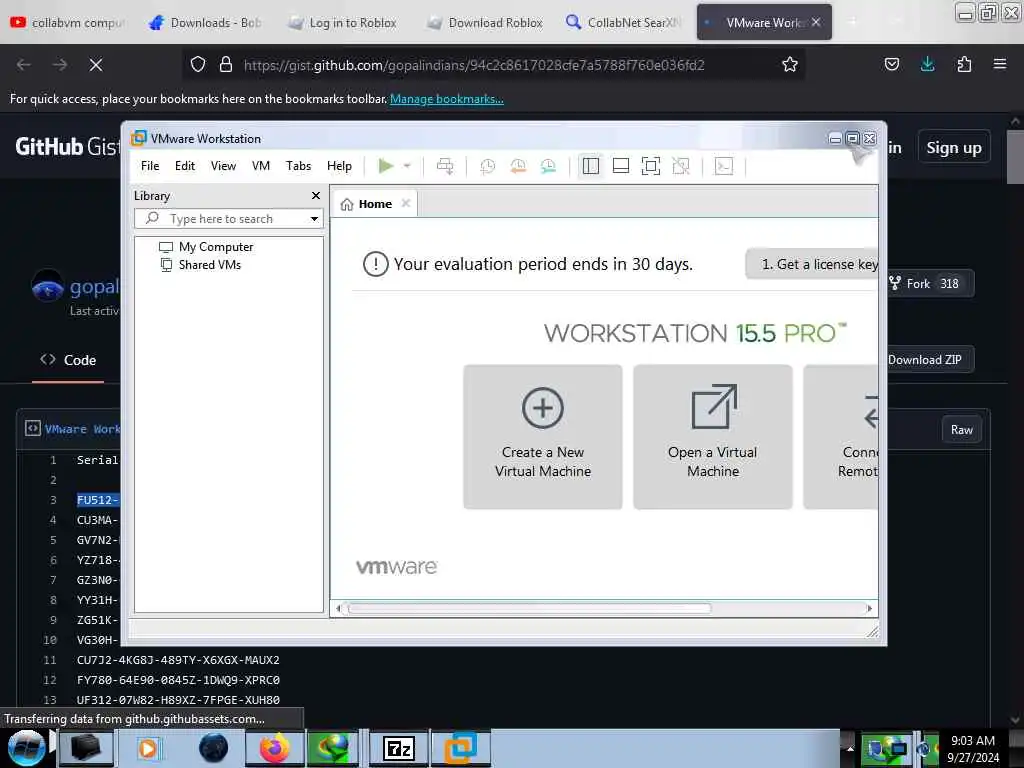Open Firefox from the taskbar
This screenshot has height=768, width=1024.
[274, 748]
